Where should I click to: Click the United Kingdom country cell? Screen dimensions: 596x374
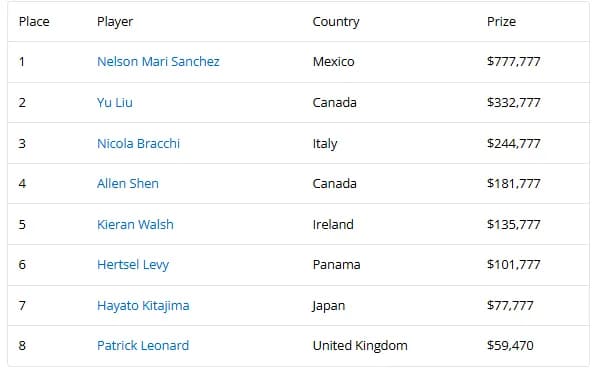[x=360, y=346]
